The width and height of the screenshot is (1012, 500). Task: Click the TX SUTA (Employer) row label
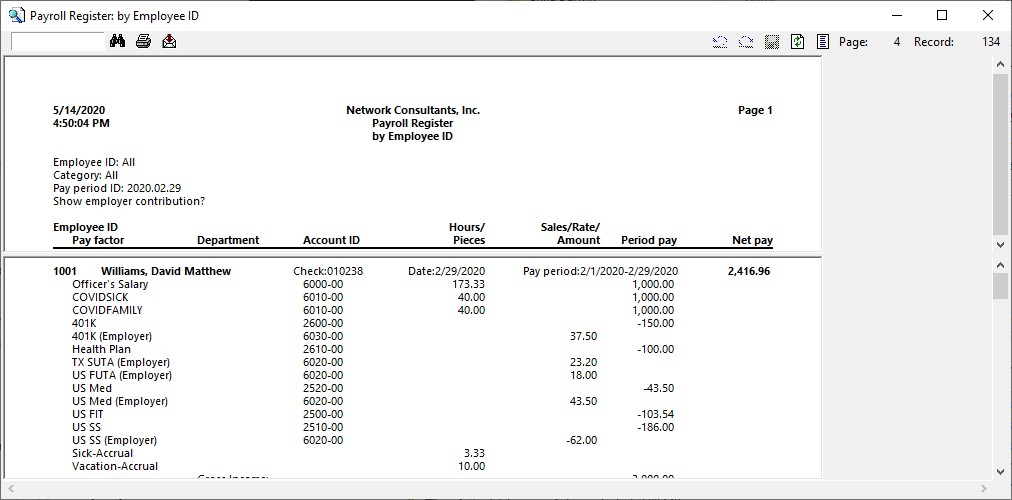point(121,362)
